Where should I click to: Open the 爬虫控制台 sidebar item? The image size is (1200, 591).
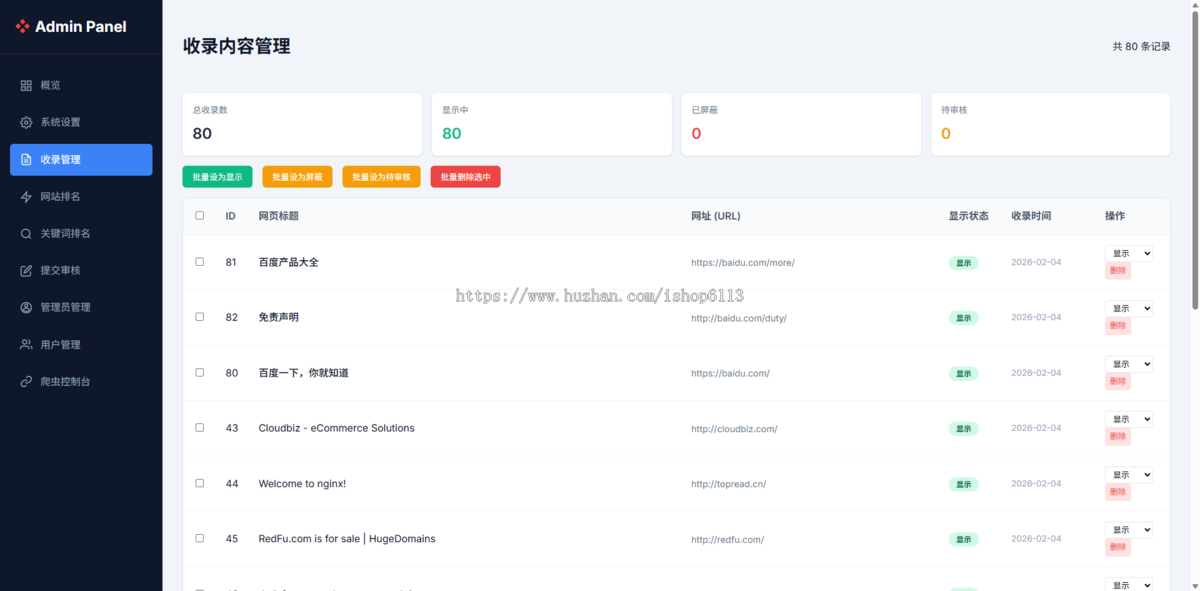coord(81,382)
